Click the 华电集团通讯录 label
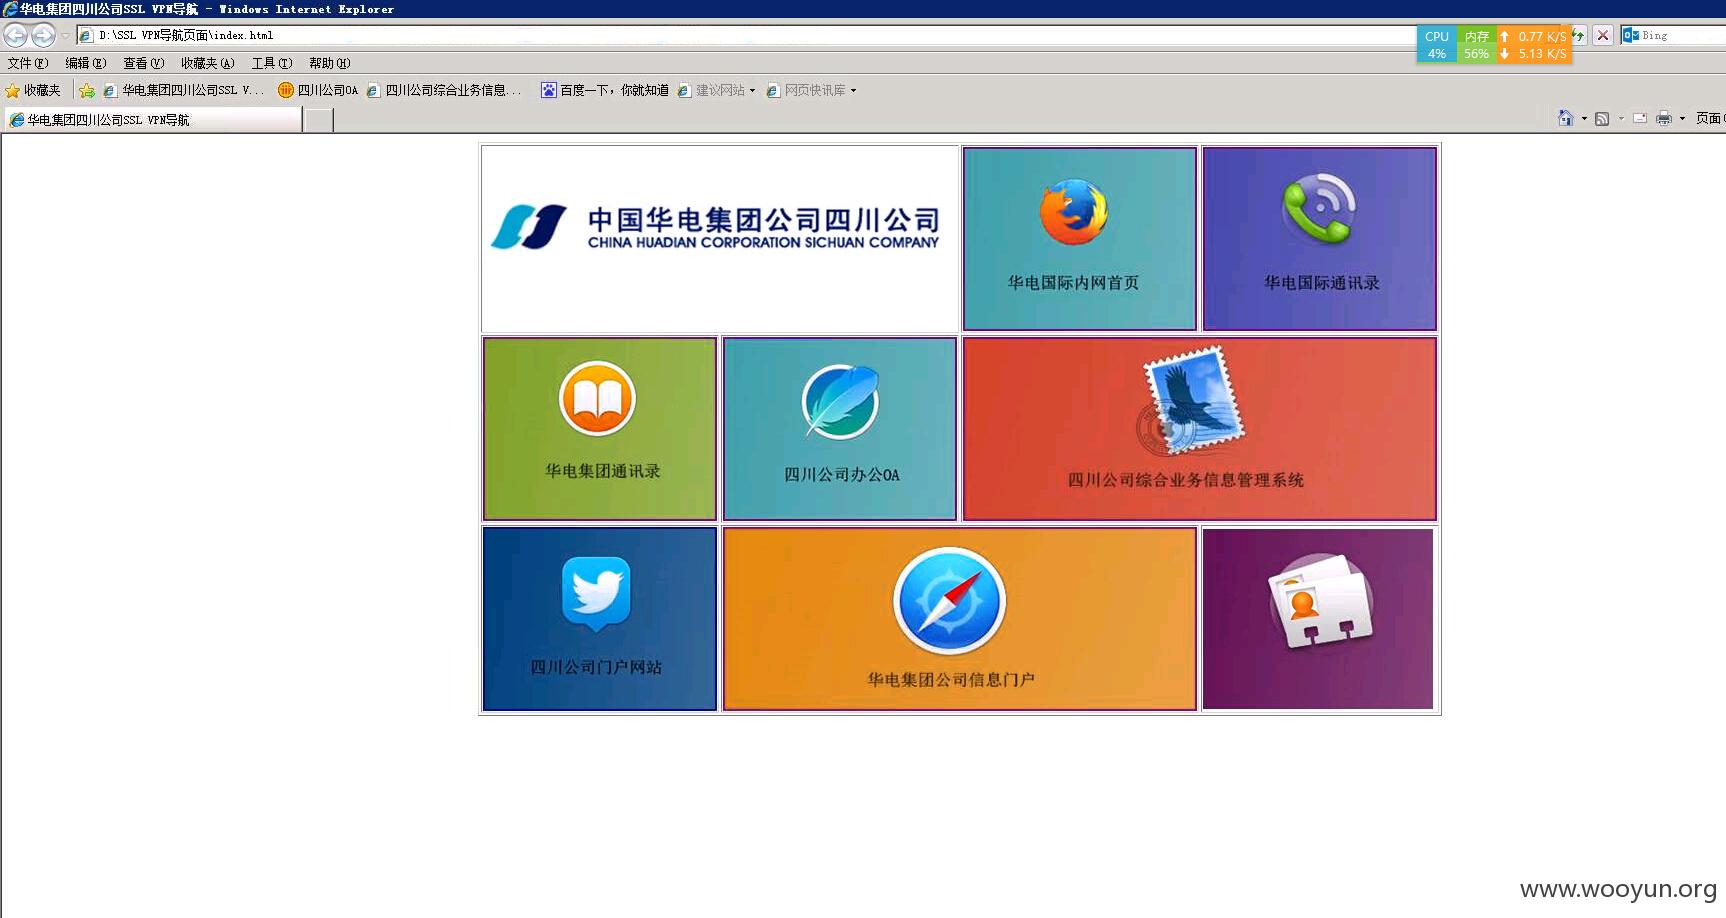 pyautogui.click(x=603, y=471)
